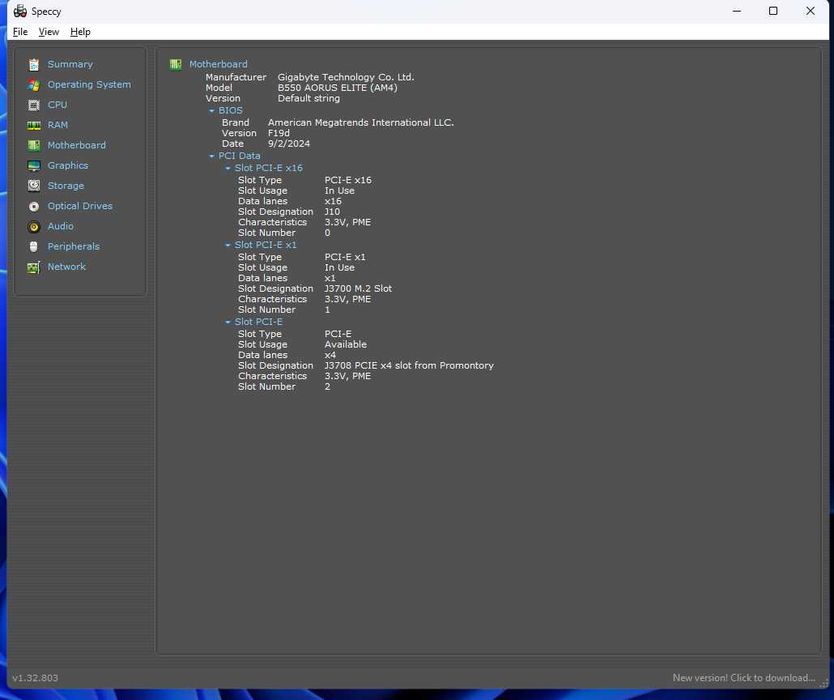The height and width of the screenshot is (700, 834).
Task: Open the View menu
Action: [x=48, y=32]
